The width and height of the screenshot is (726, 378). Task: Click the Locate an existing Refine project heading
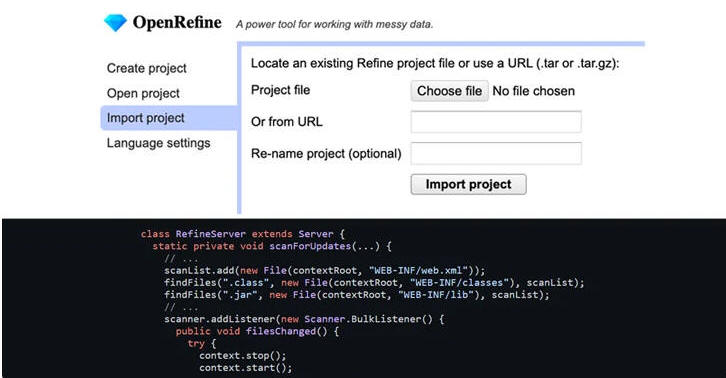pos(435,63)
